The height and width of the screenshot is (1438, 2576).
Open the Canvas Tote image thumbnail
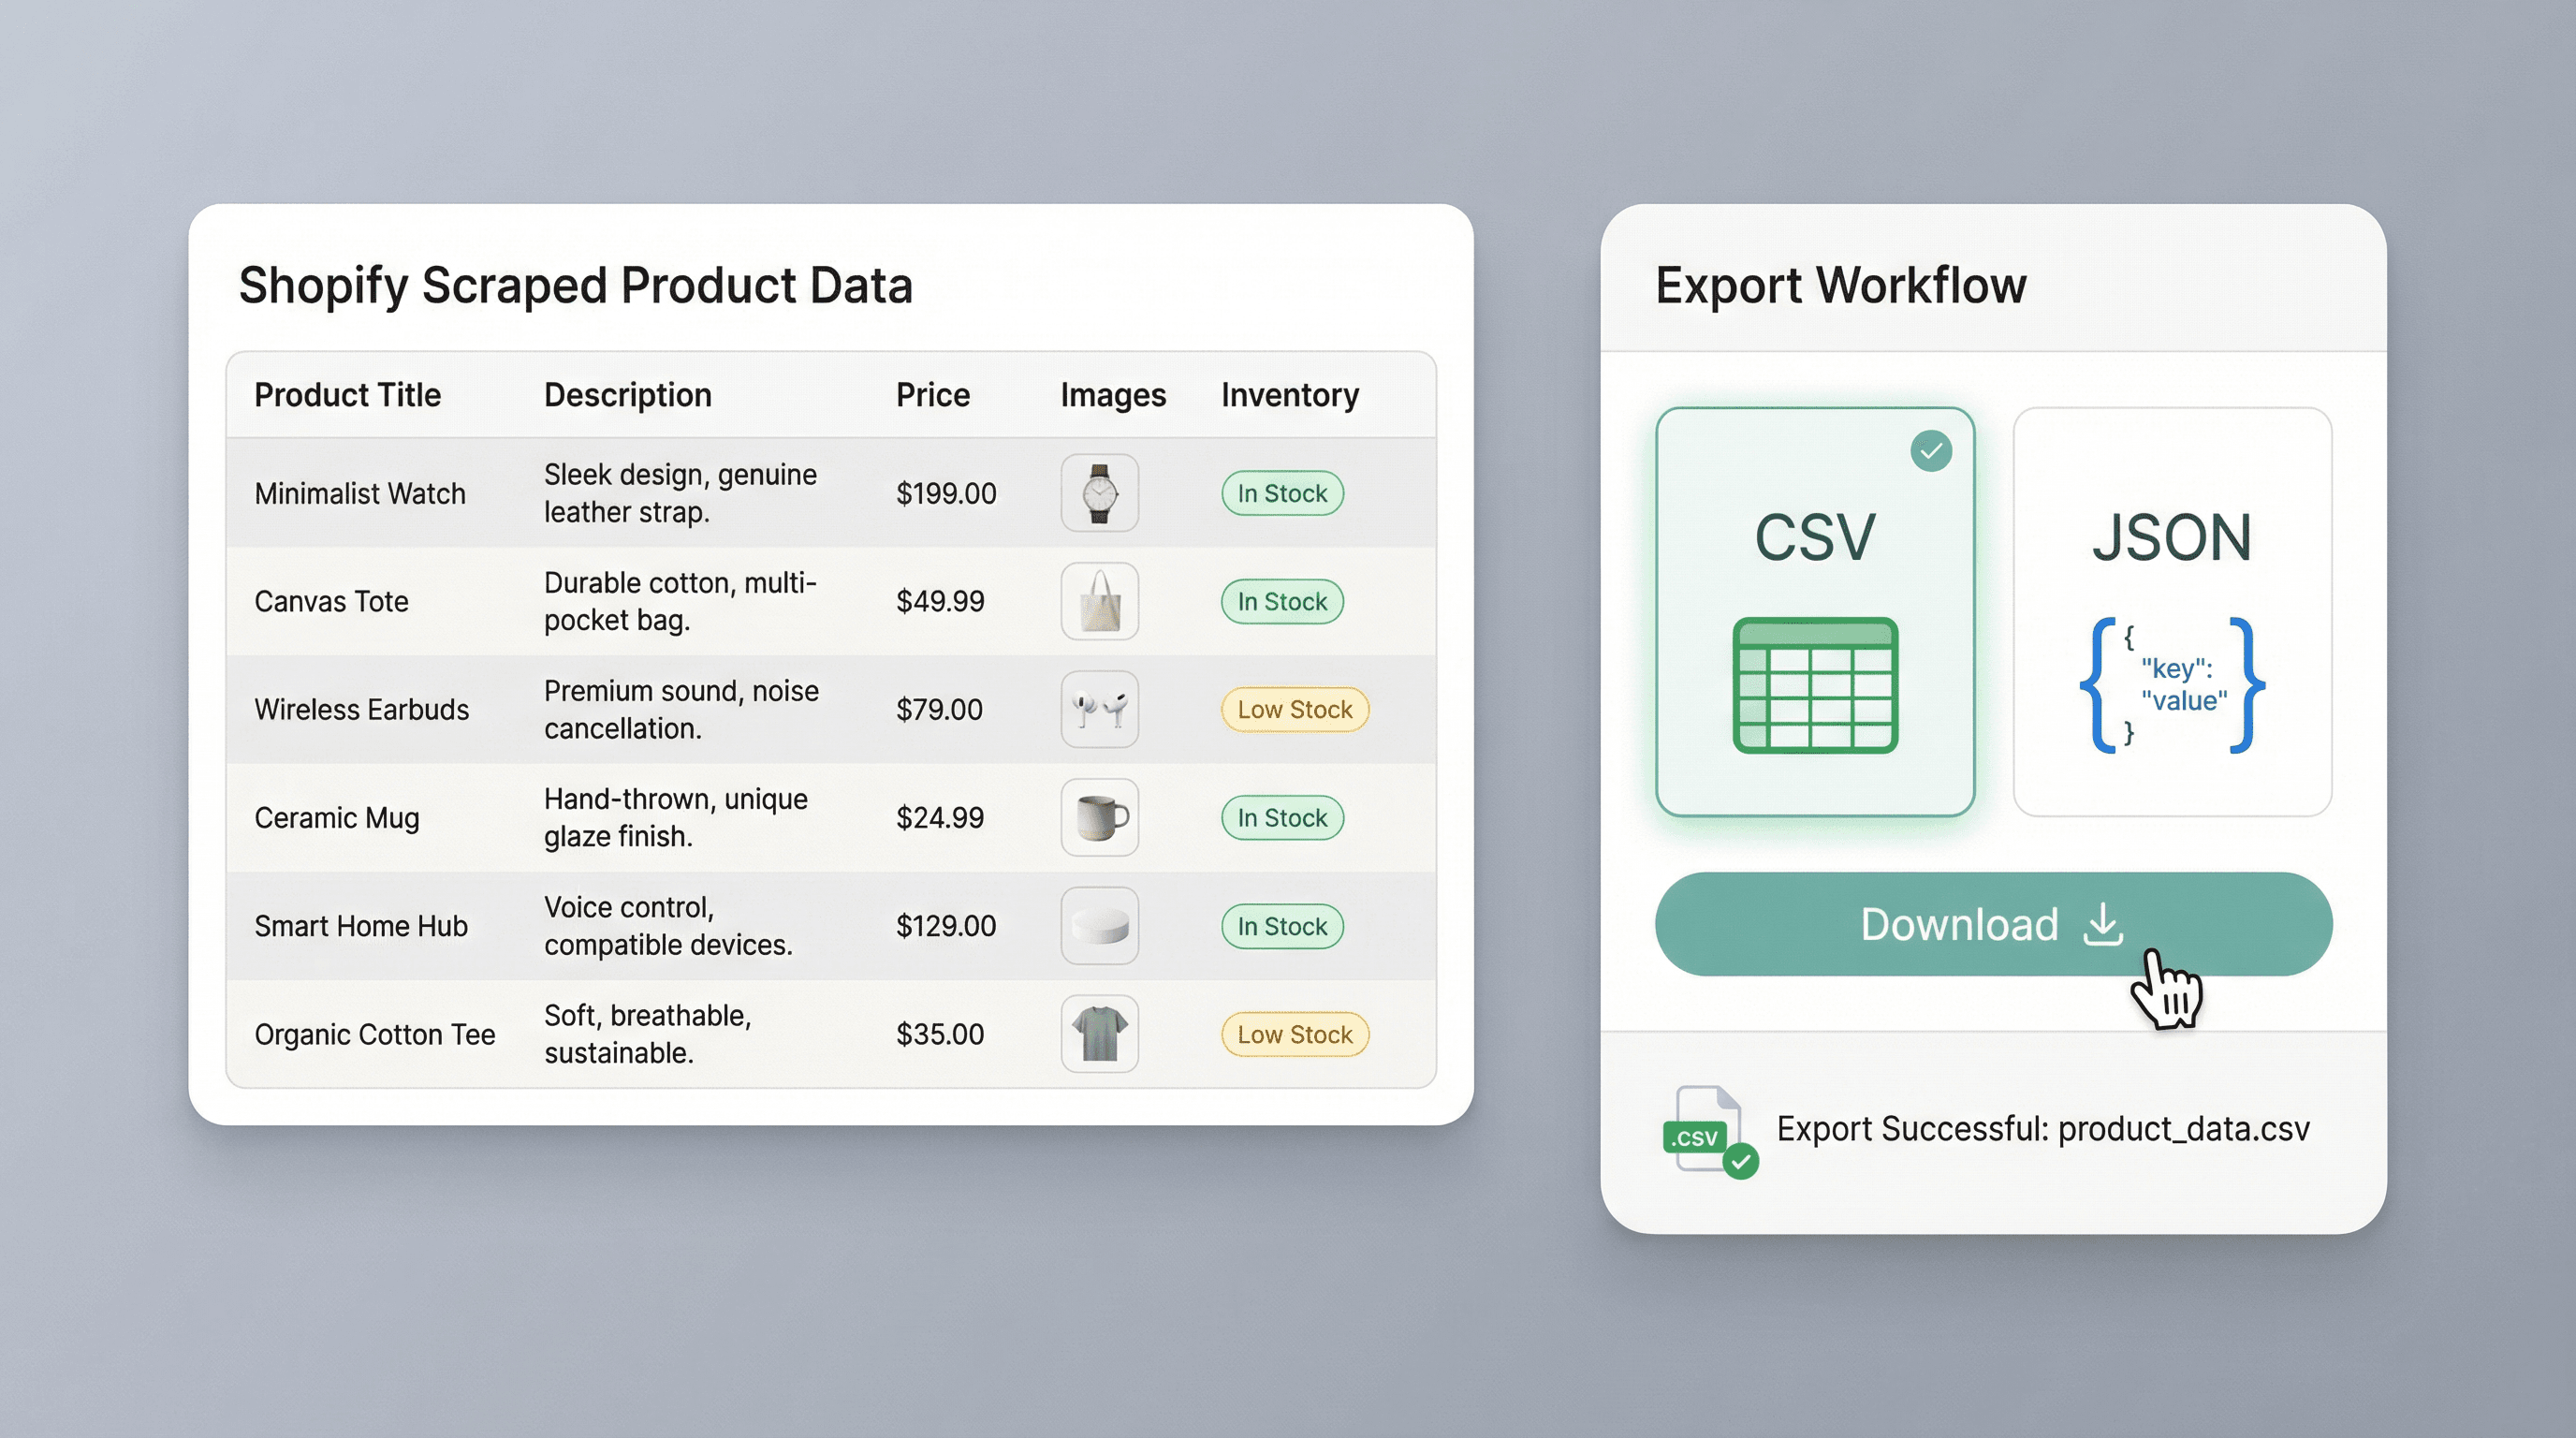pyautogui.click(x=1099, y=601)
